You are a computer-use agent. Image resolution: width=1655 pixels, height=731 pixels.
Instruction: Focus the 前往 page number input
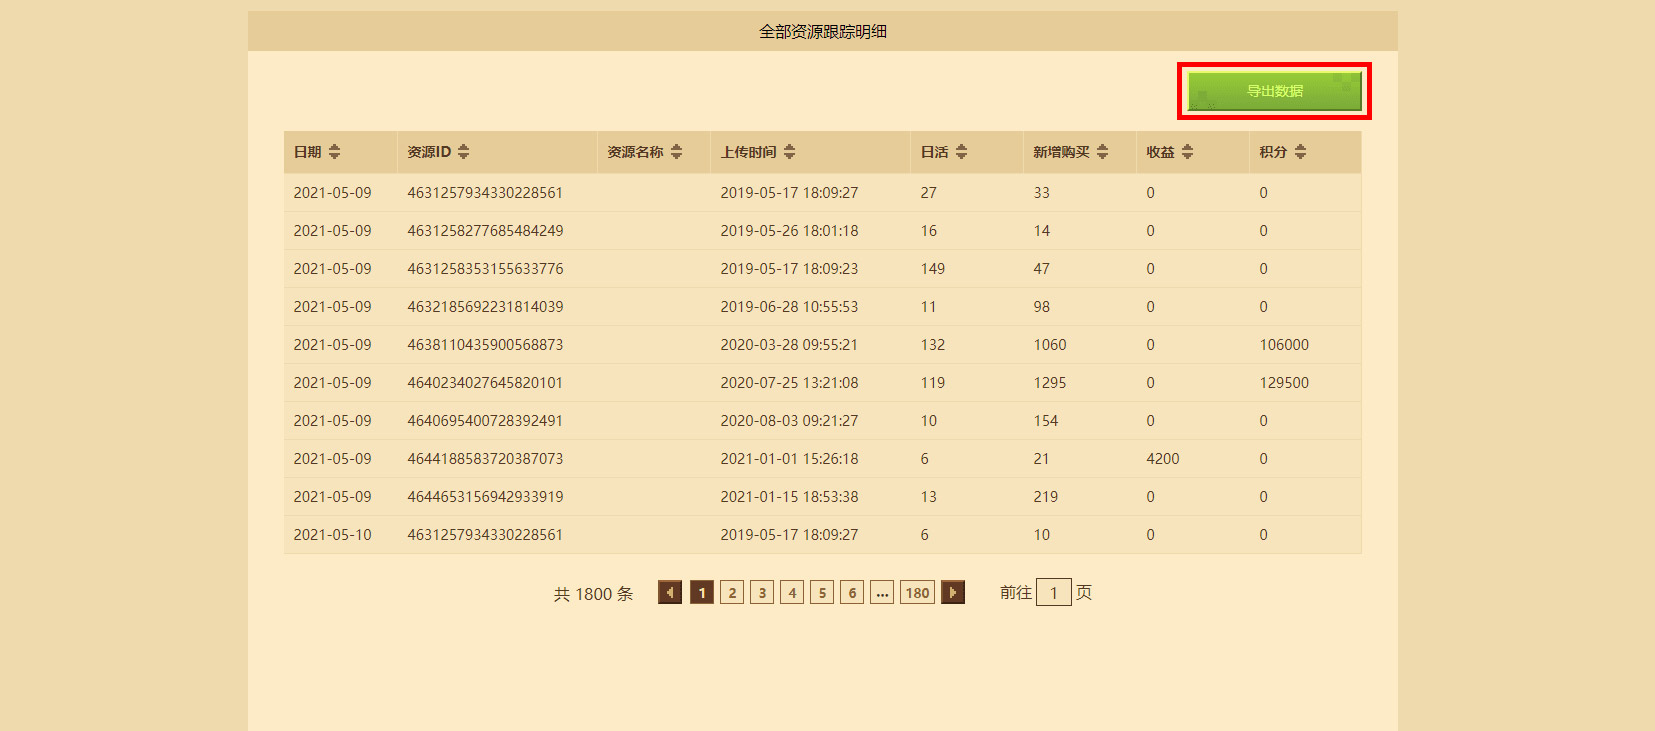click(x=1054, y=592)
